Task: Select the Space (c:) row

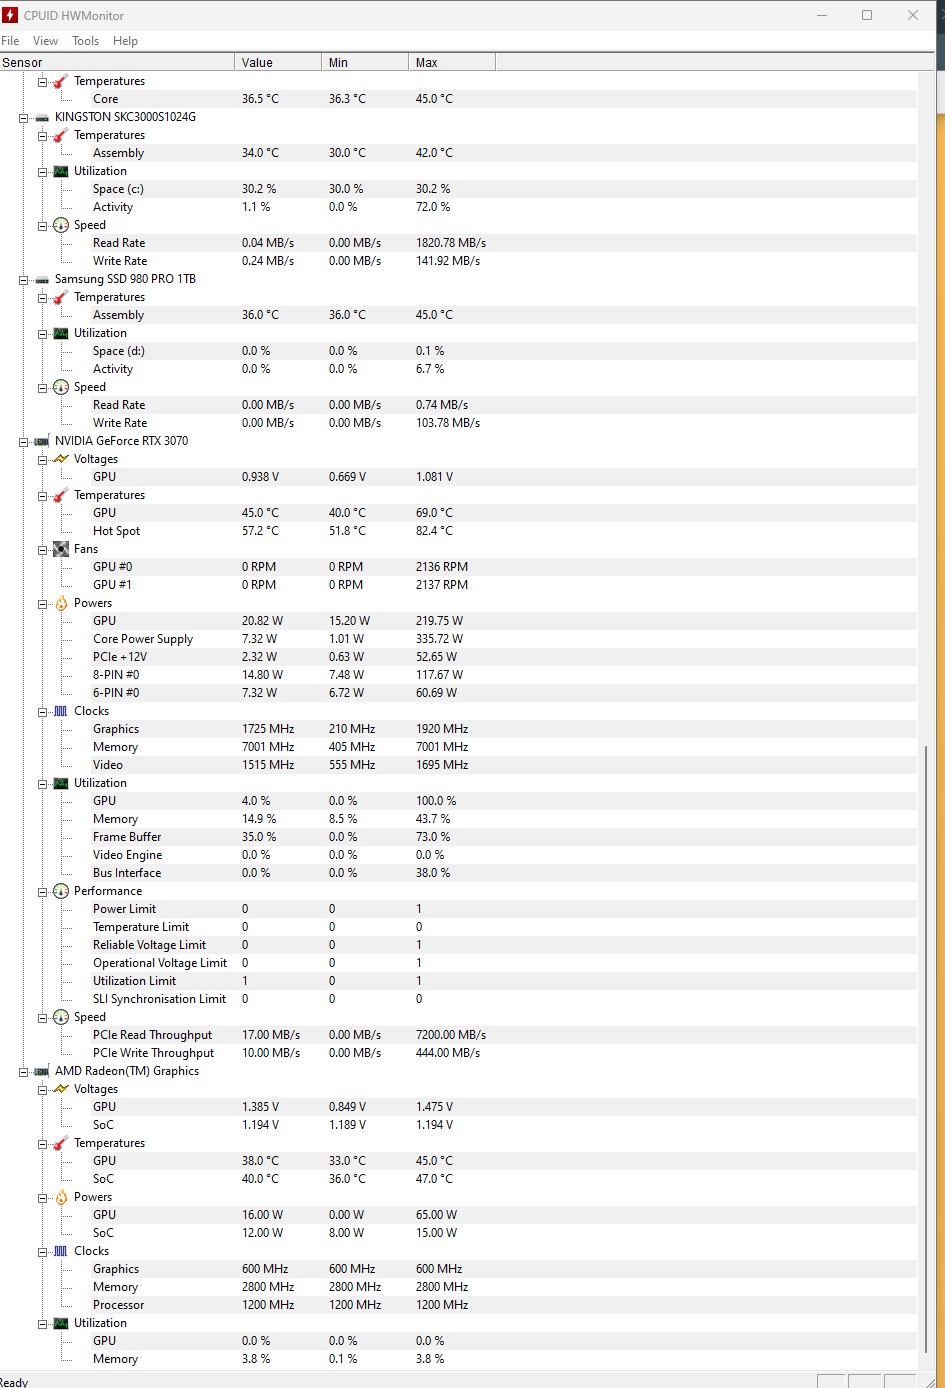Action: [458, 189]
